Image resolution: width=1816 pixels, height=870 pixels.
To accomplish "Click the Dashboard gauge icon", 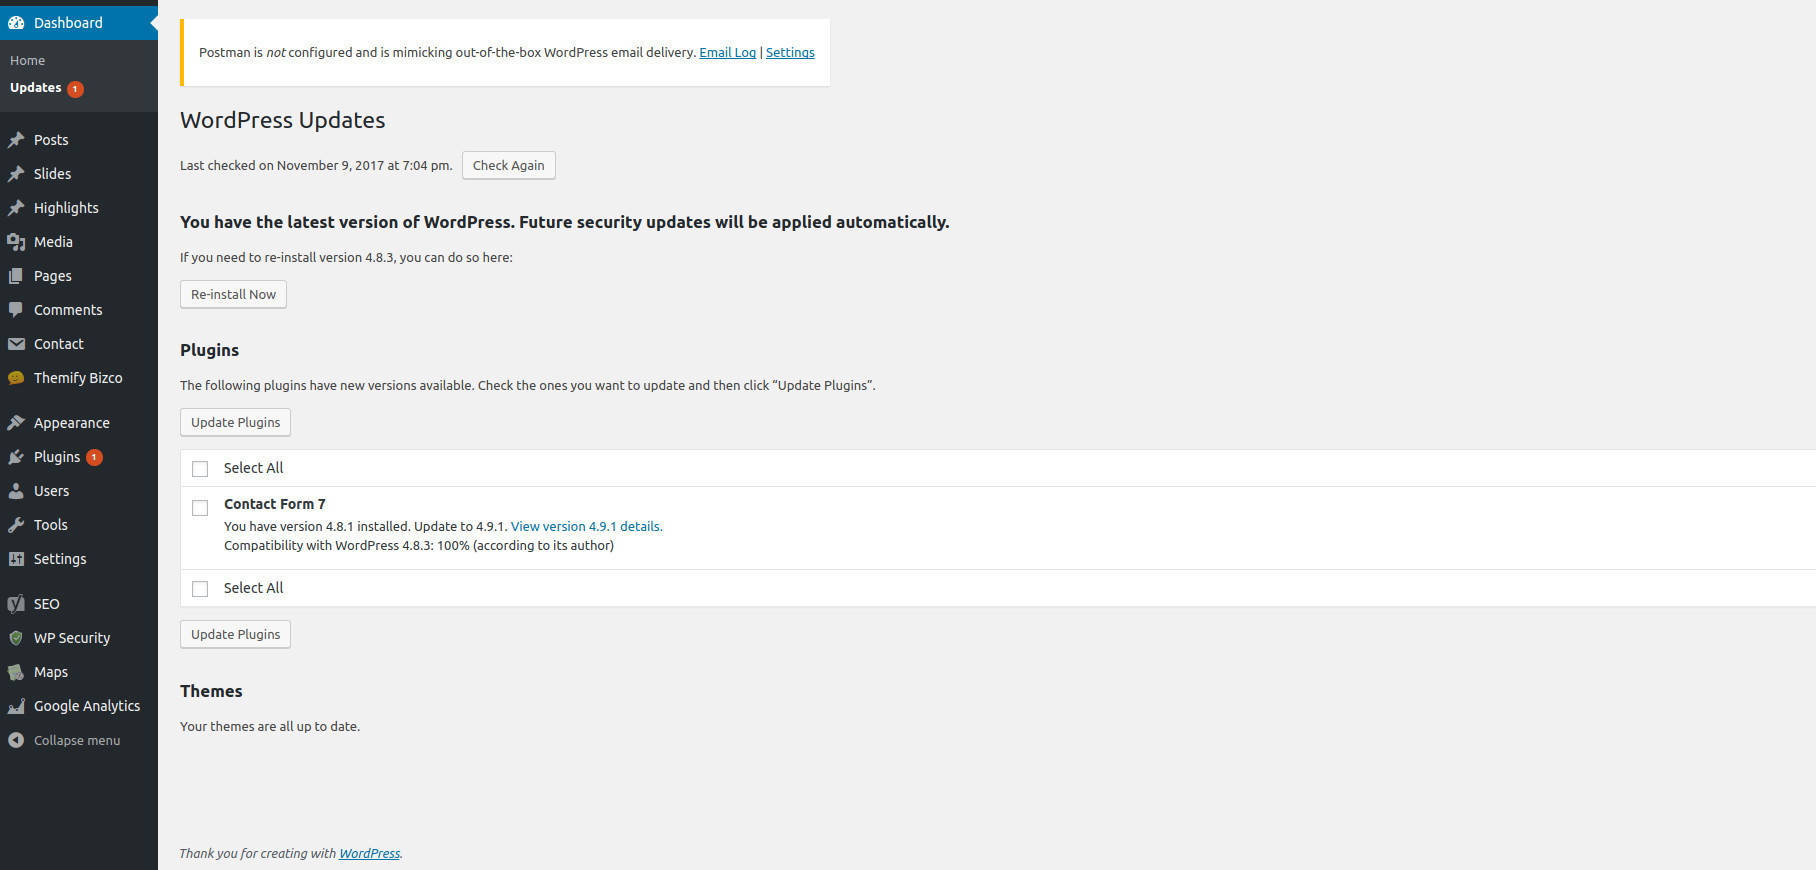I will click(x=16, y=23).
